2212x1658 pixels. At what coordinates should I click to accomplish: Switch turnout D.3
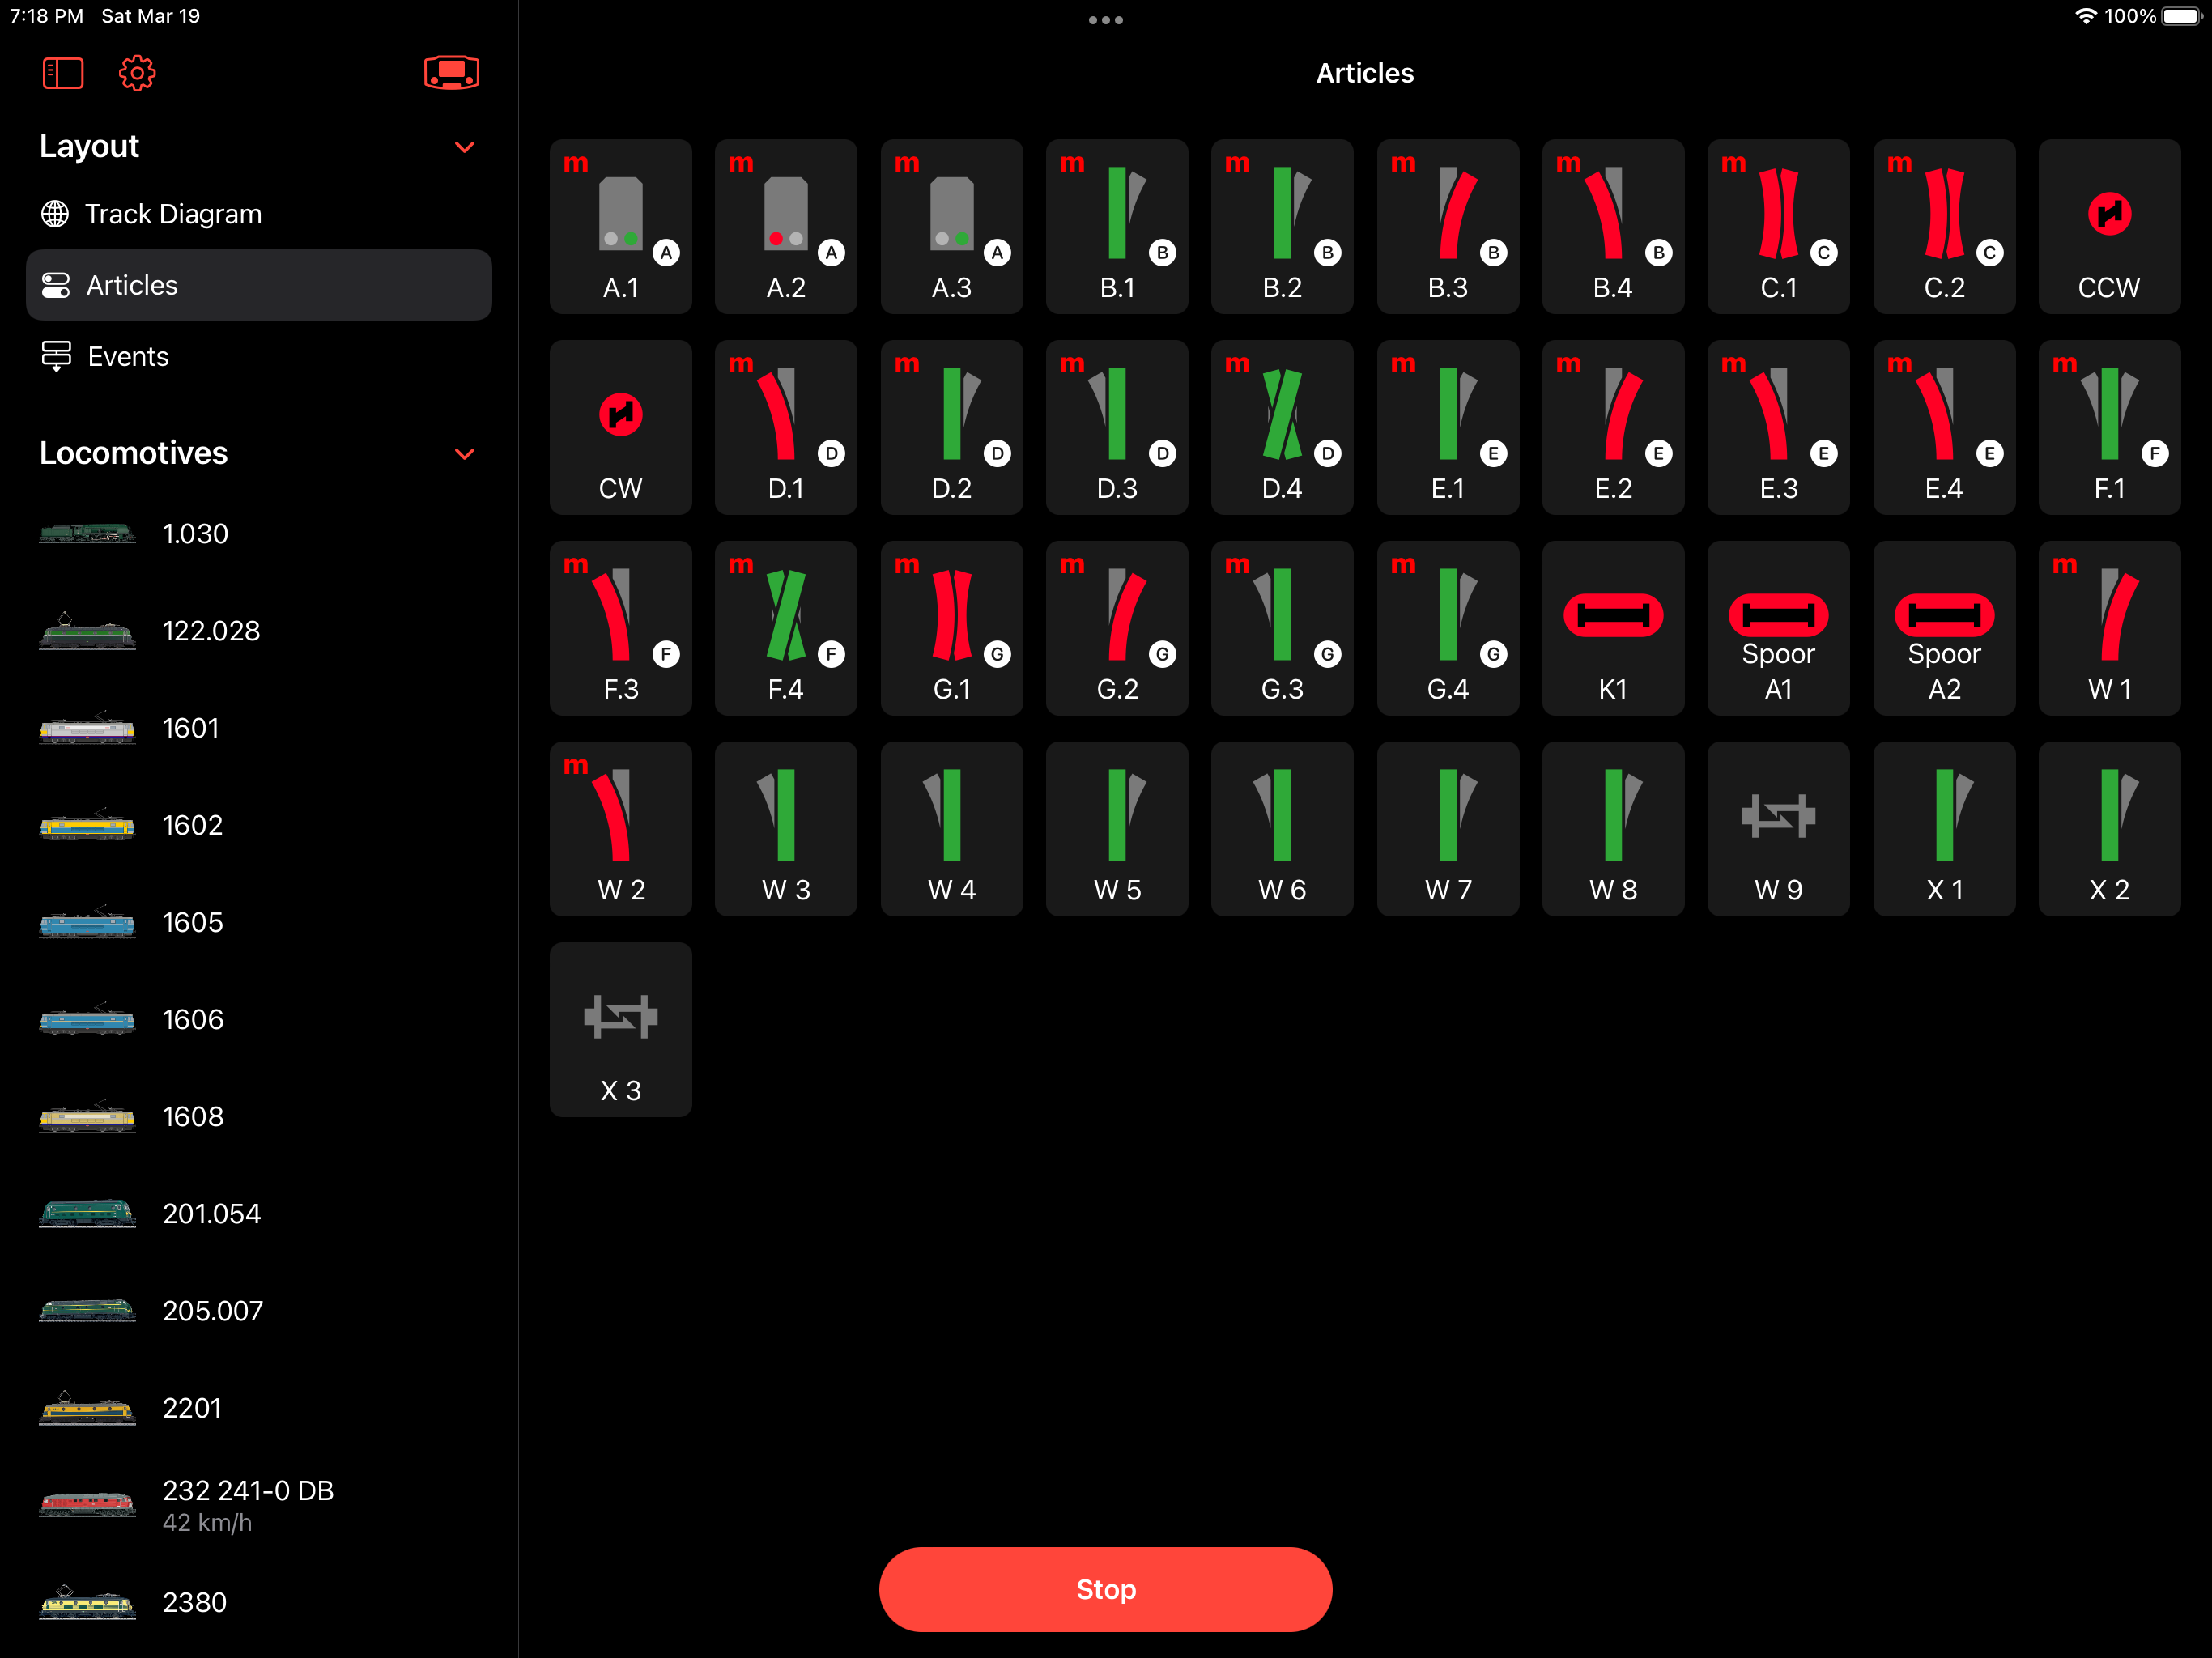tap(1117, 428)
